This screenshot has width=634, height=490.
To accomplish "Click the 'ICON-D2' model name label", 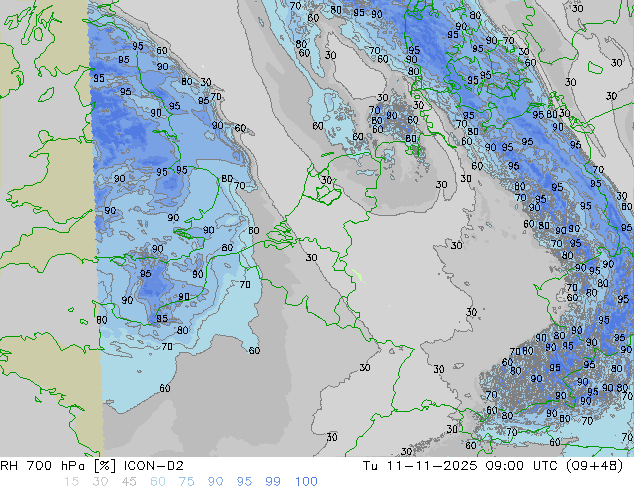I will pyautogui.click(x=154, y=466).
